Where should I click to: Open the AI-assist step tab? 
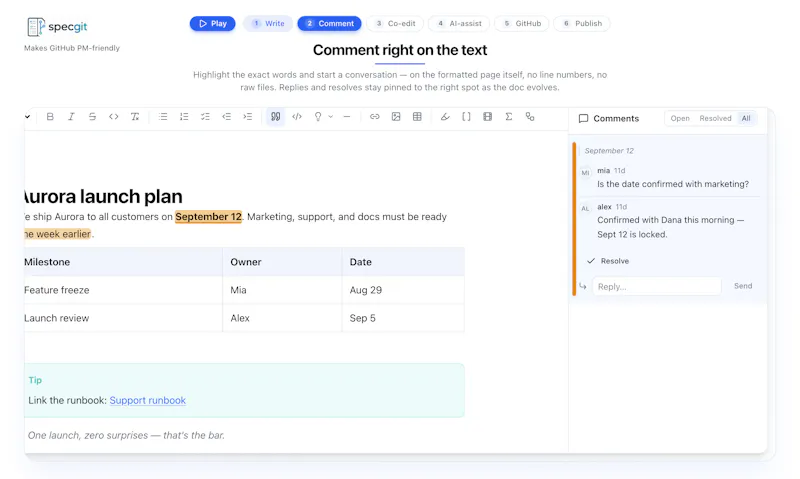(459, 23)
